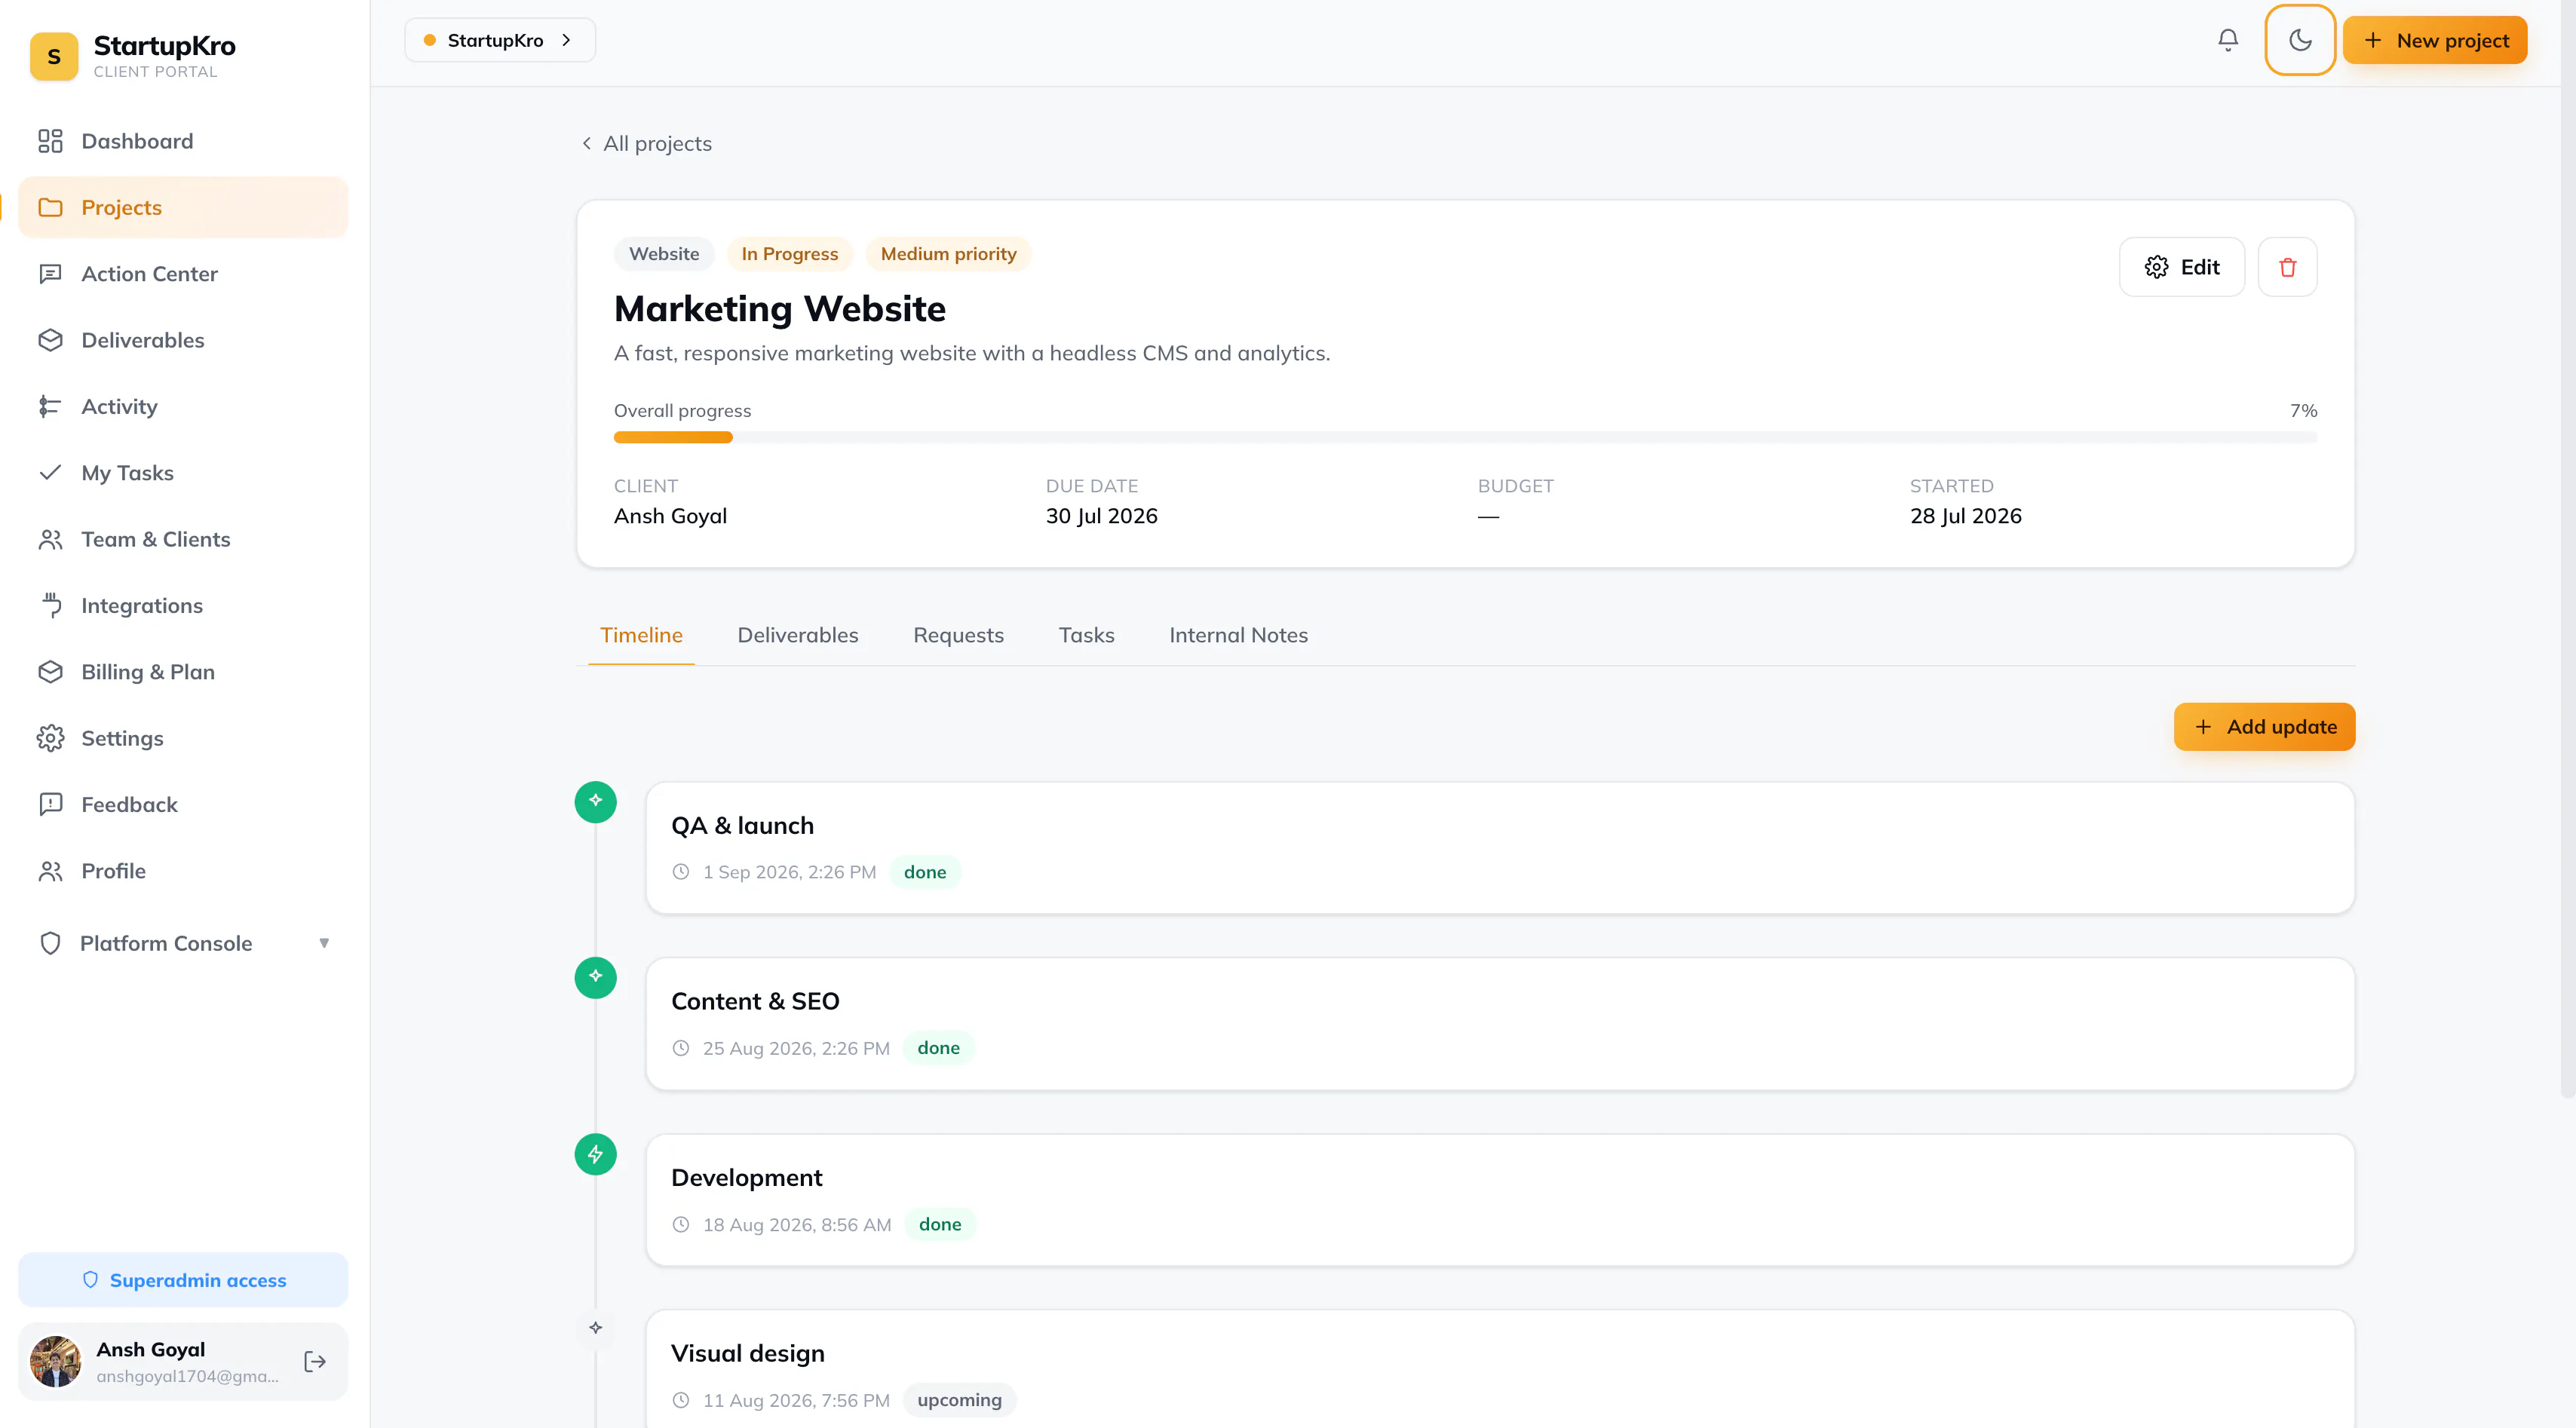Open the Visual design update card
The image size is (2576, 1428).
point(1500,1369)
